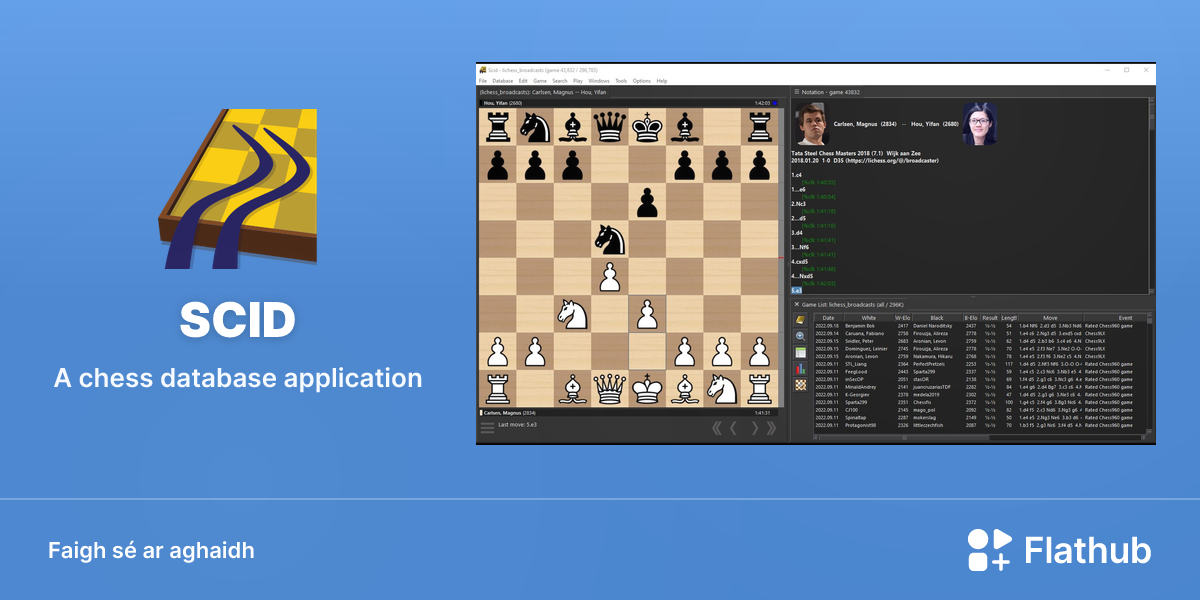This screenshot has width=1200, height=600.
Task: Click highlighted move 5.e3 in notation
Action: (x=797, y=290)
